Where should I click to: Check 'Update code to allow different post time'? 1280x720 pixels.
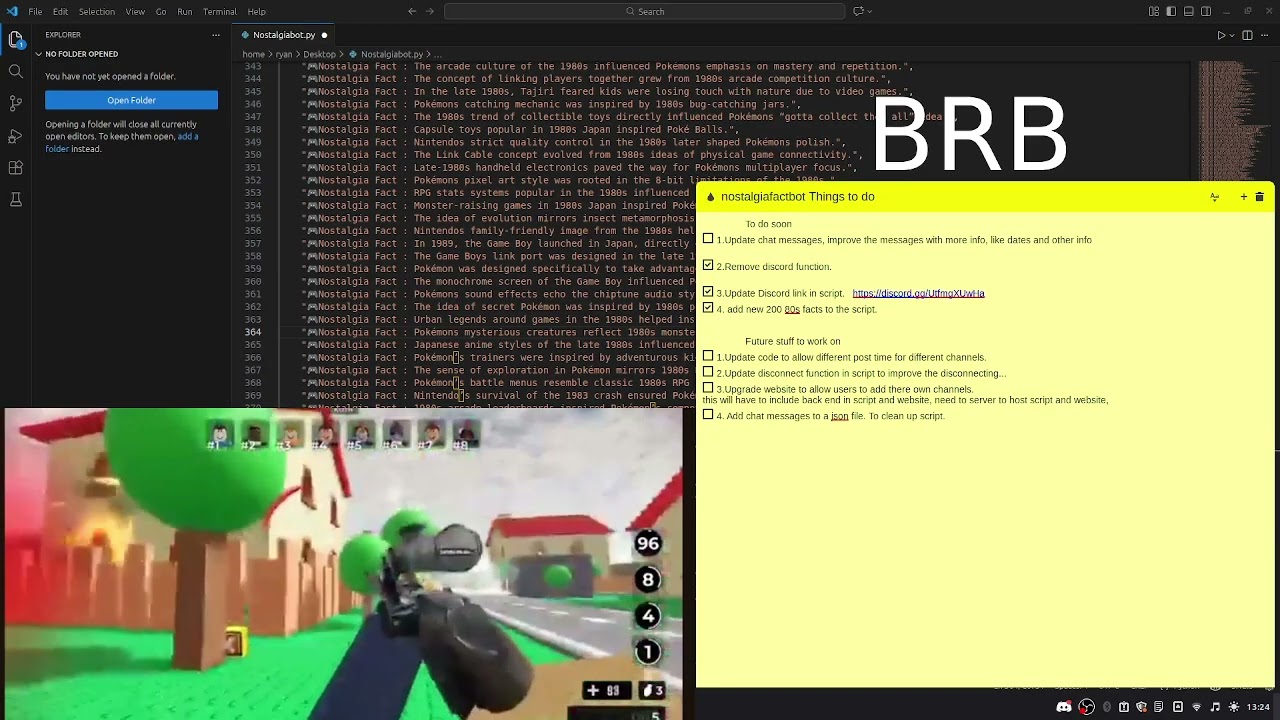pyautogui.click(x=708, y=356)
